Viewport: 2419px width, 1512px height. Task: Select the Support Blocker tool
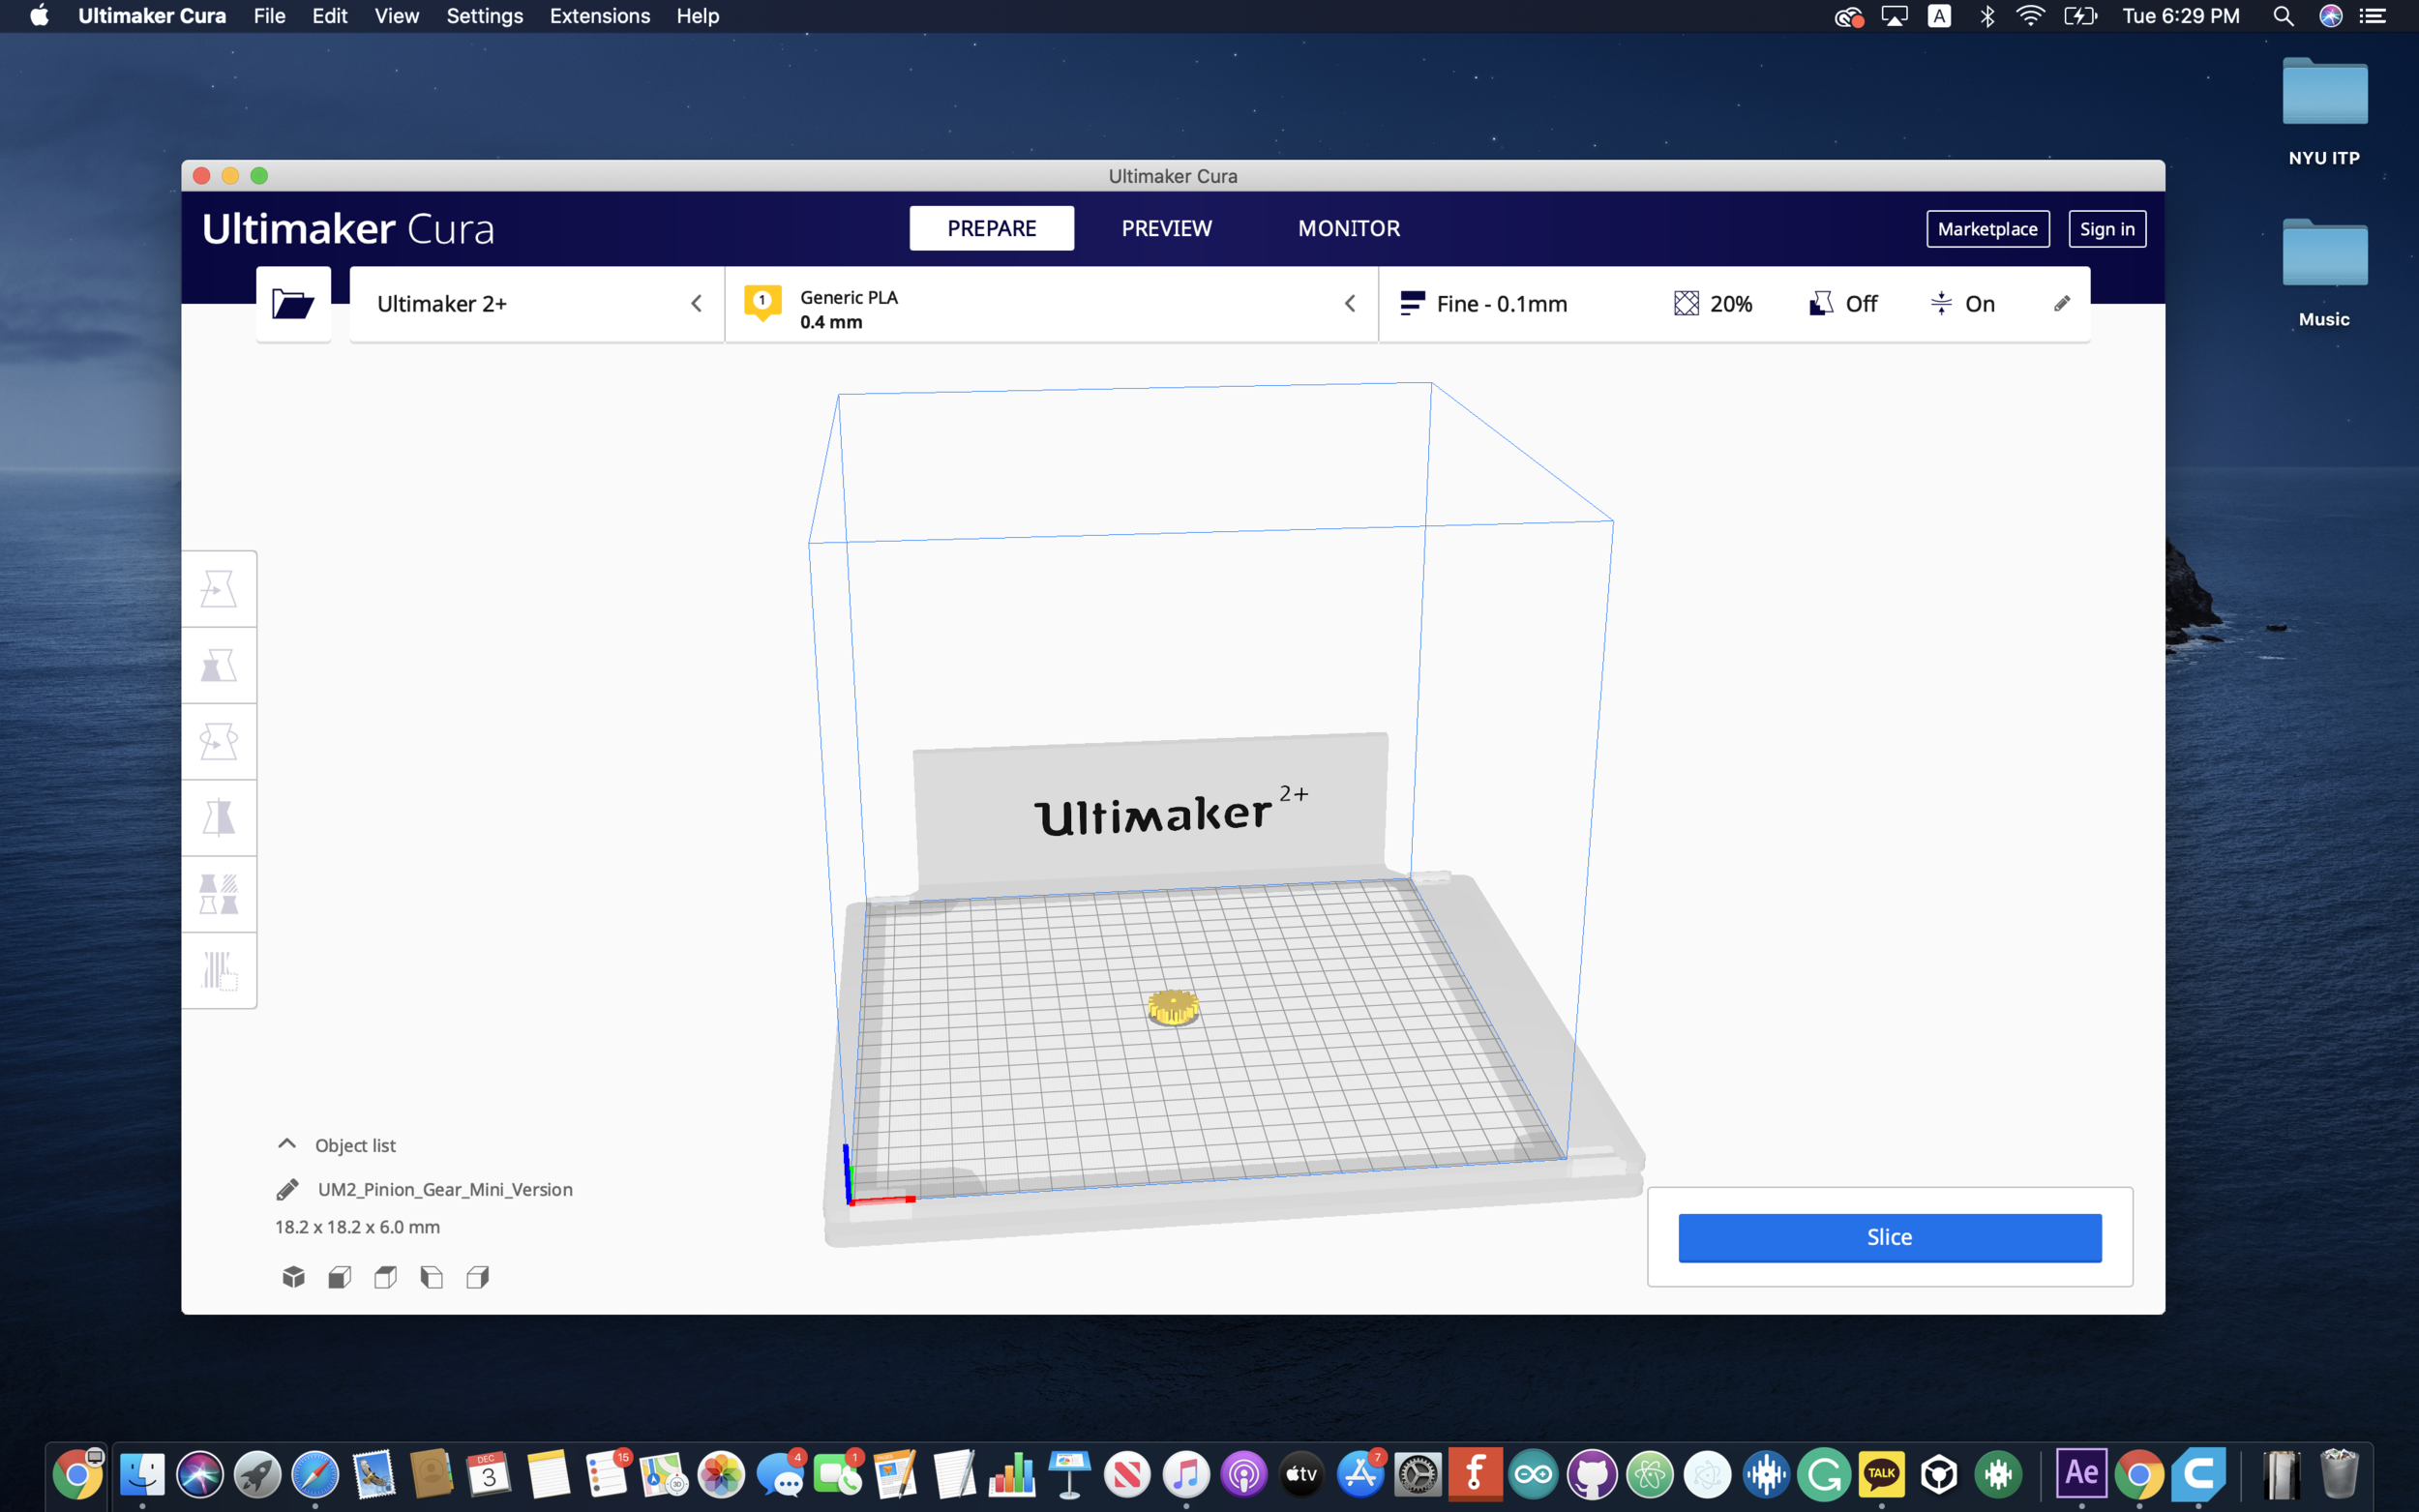219,970
